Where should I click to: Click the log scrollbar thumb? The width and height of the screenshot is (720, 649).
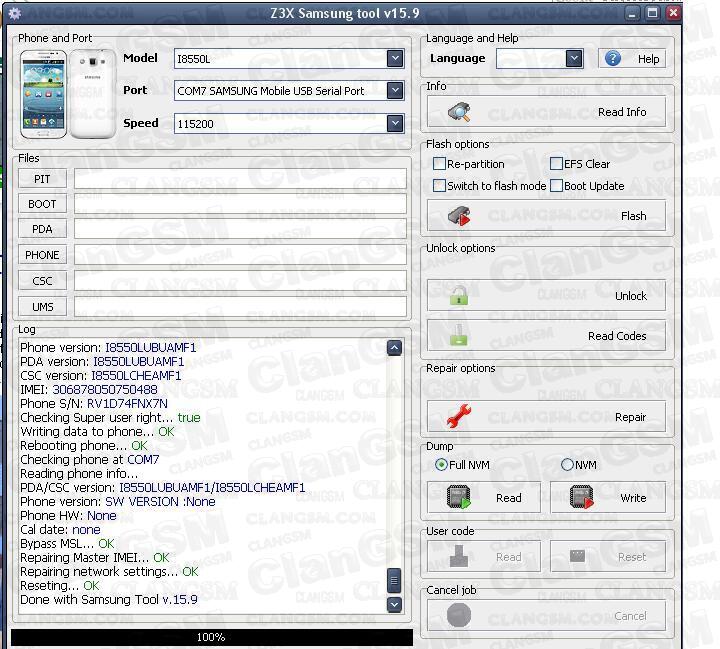(394, 581)
